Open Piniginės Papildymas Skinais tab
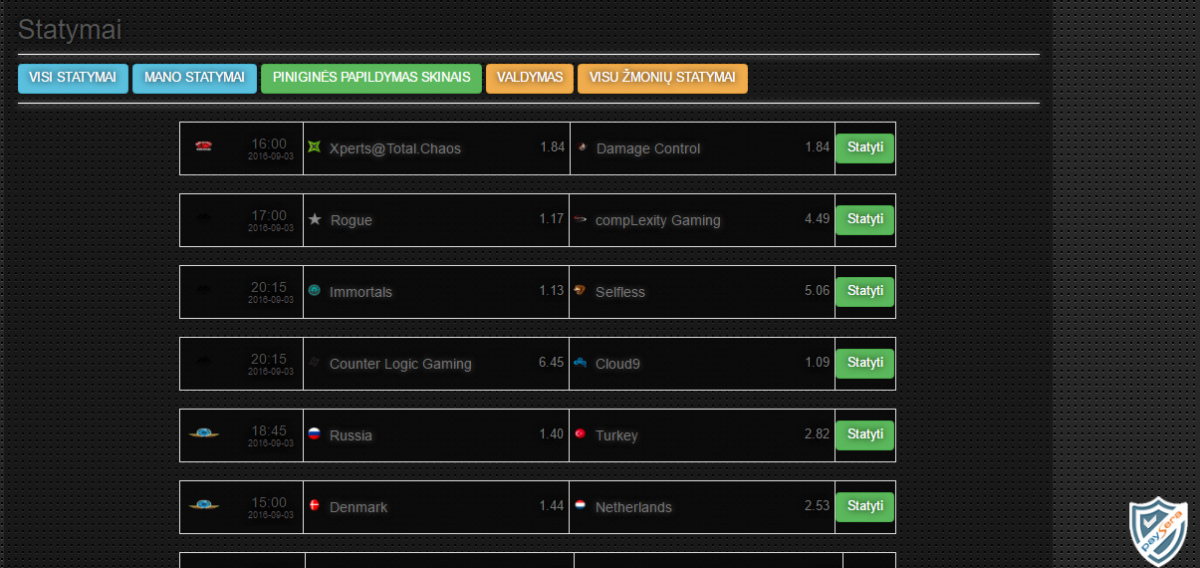The width and height of the screenshot is (1200, 568). (x=371, y=79)
